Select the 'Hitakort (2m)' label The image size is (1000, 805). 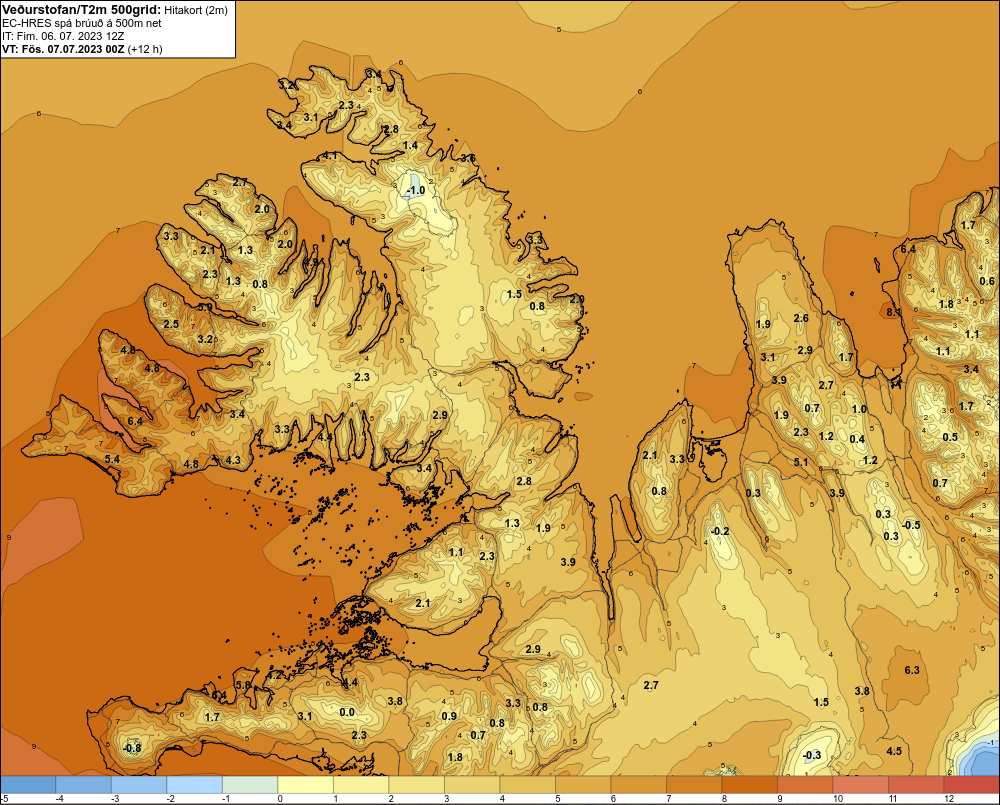point(196,10)
